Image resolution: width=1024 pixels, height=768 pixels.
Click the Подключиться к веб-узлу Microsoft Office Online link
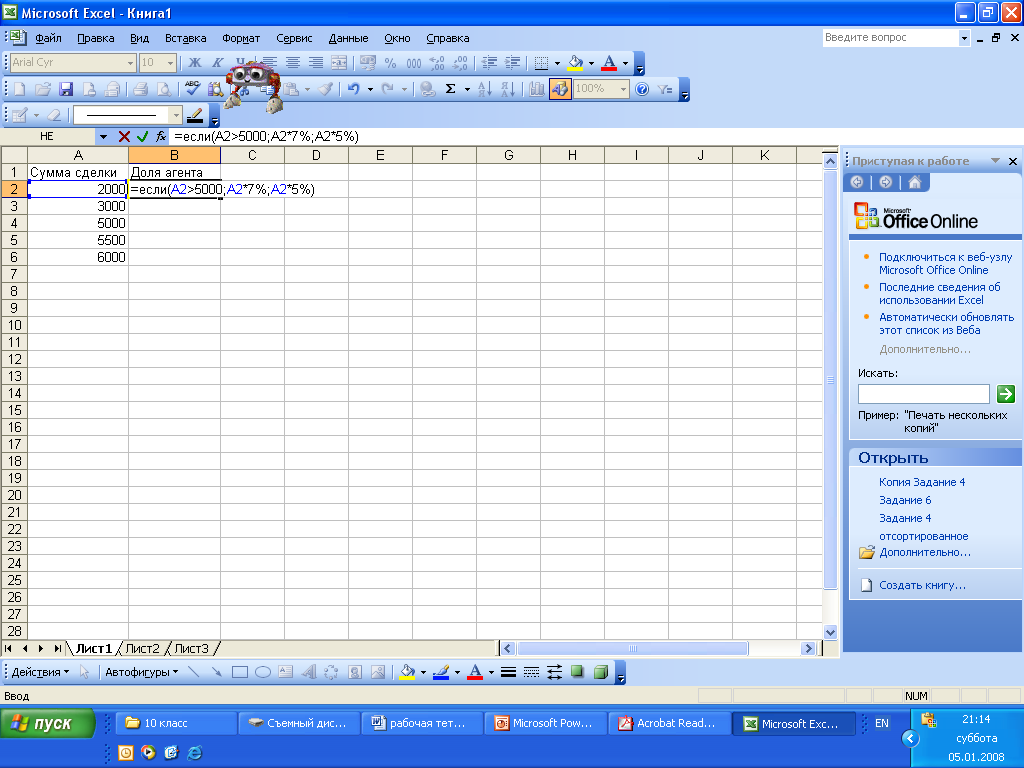945,264
